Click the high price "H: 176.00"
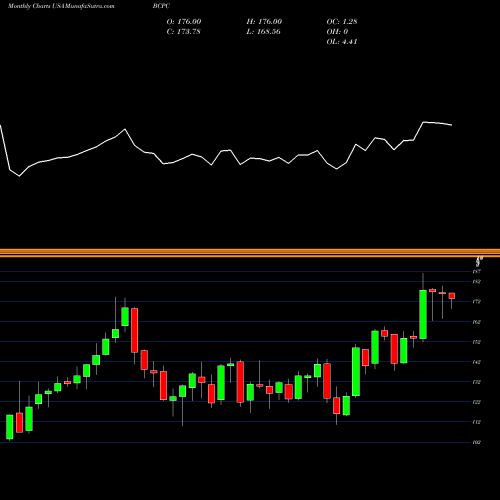The image size is (500, 500). 264,22
